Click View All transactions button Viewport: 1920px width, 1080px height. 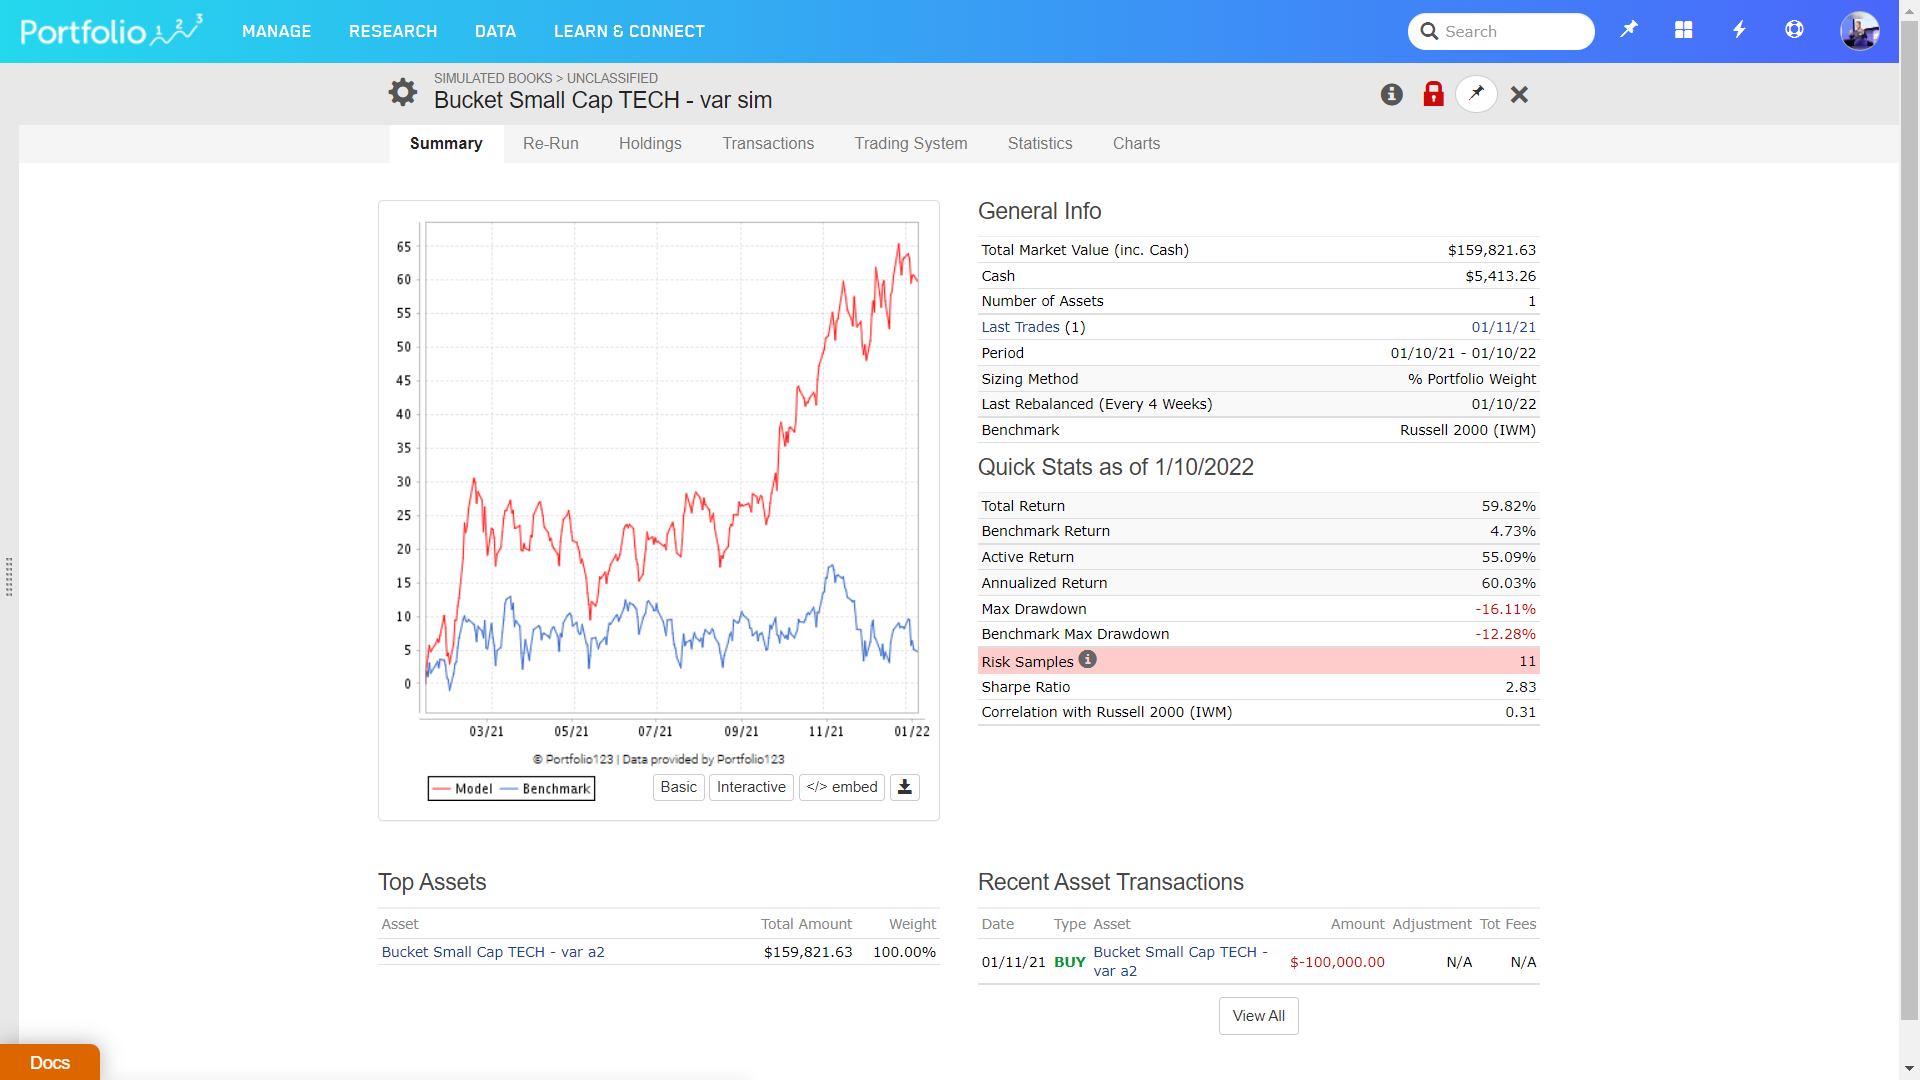click(1258, 1015)
